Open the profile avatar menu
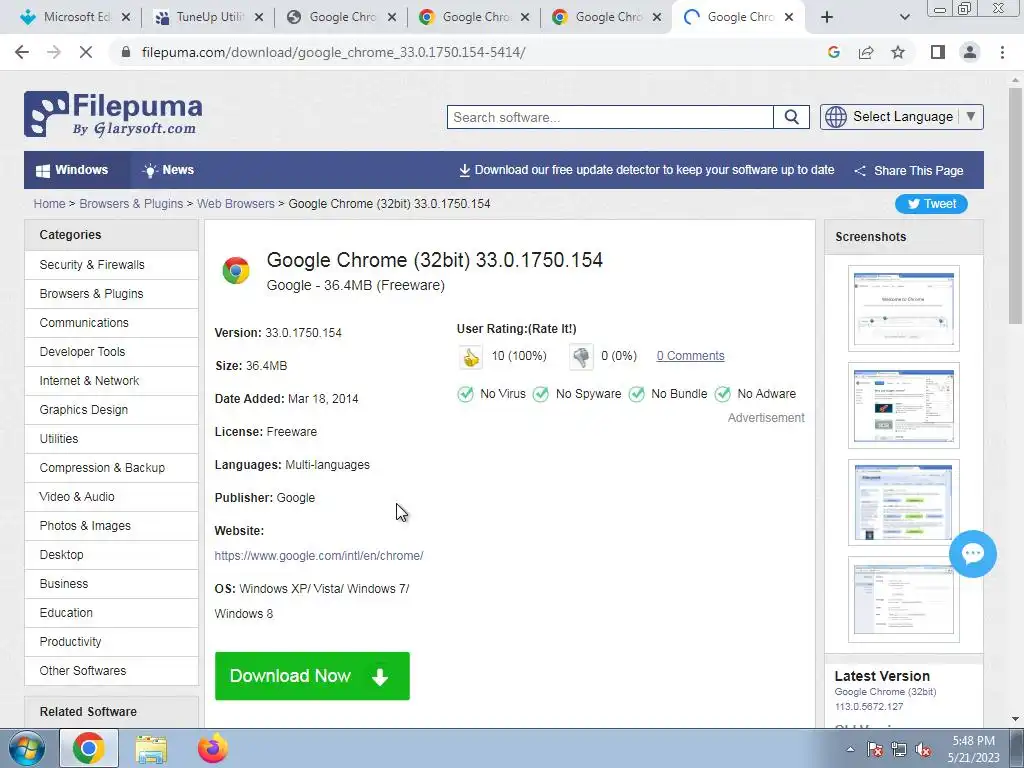Screen dimensions: 1024x768 (970, 52)
